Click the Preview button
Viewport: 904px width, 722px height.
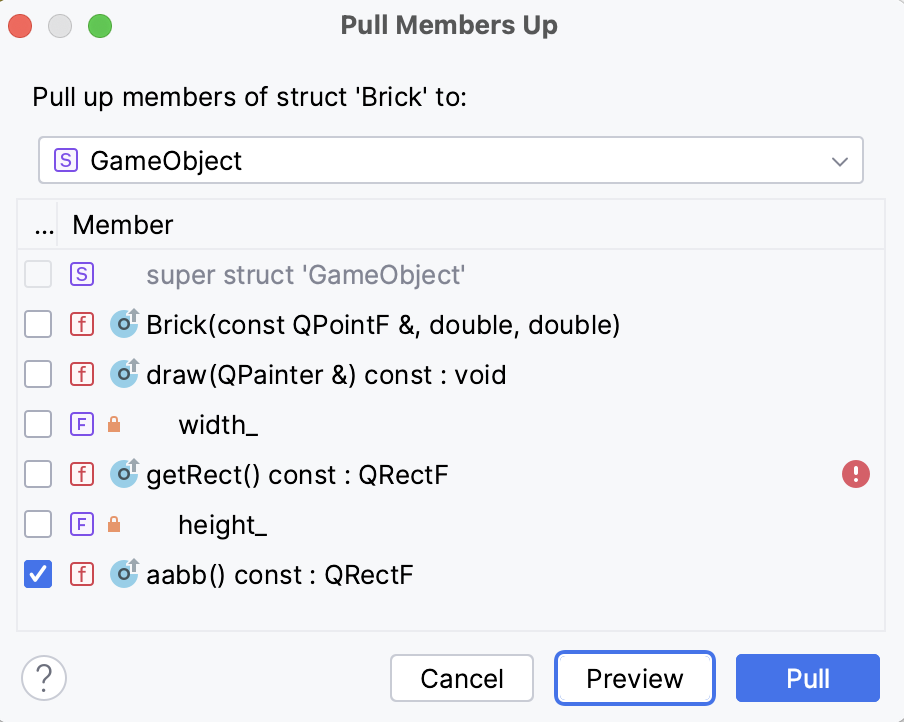[635, 679]
